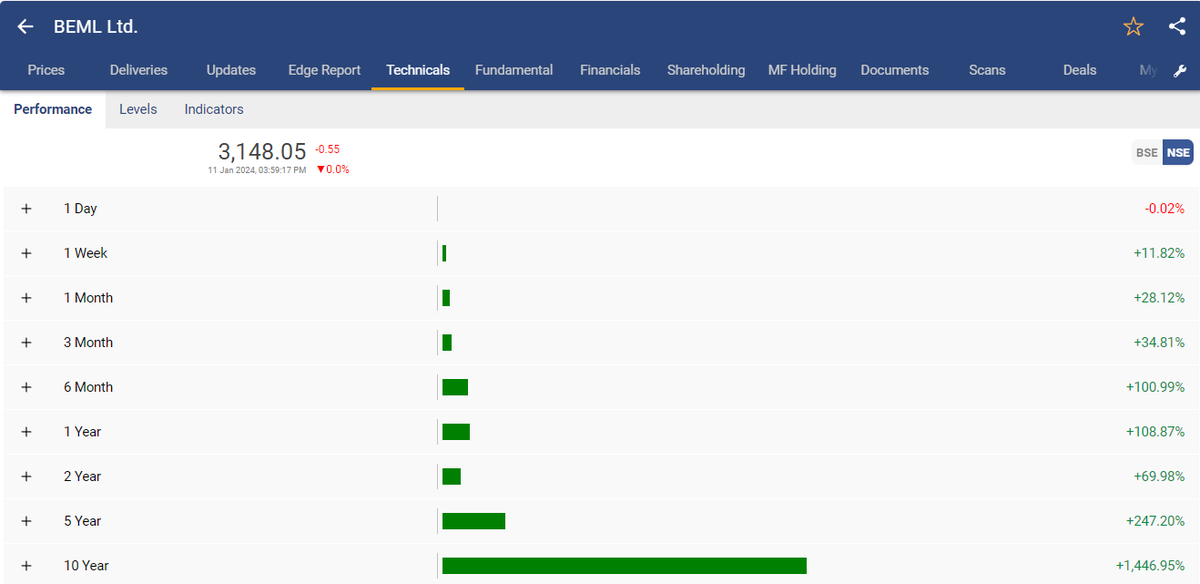Expand the 10 Year performance row
Image resolution: width=1200 pixels, height=584 pixels.
(26, 566)
